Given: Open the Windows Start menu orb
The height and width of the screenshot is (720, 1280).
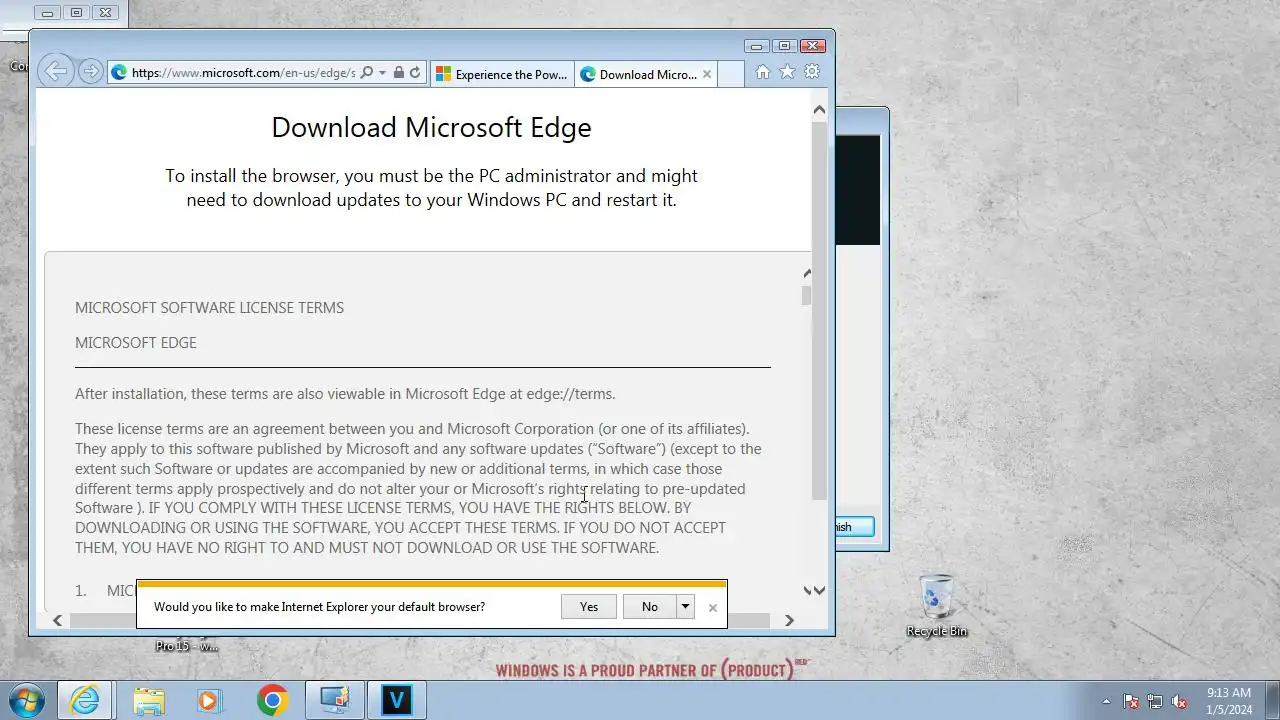Looking at the screenshot, I should [27, 700].
